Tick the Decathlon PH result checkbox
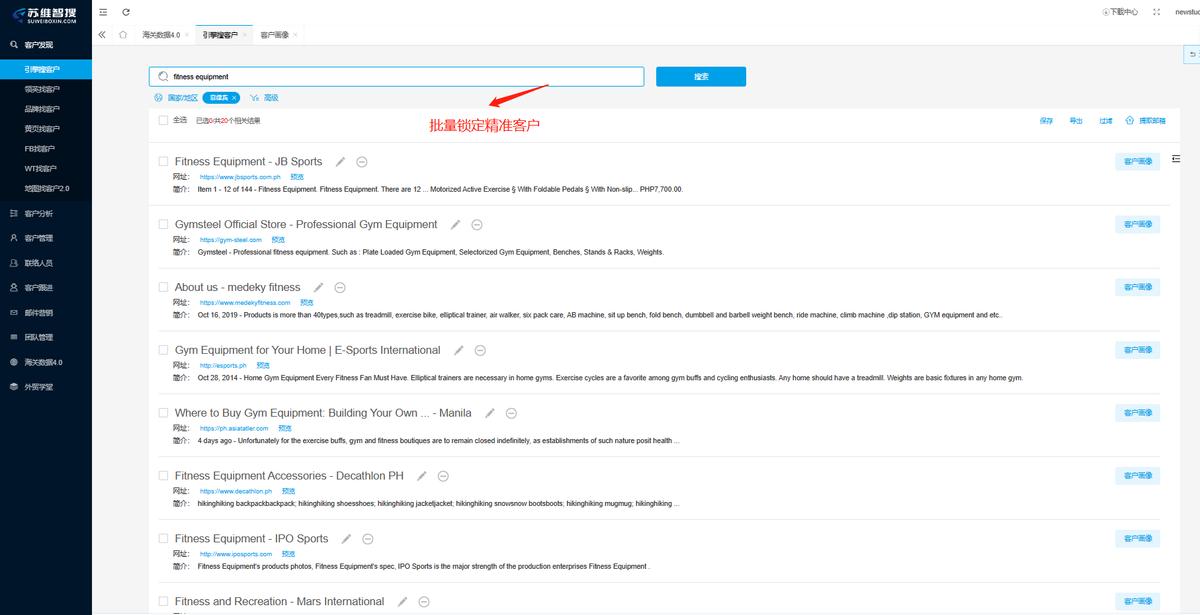The width and height of the screenshot is (1200, 615). tap(163, 476)
